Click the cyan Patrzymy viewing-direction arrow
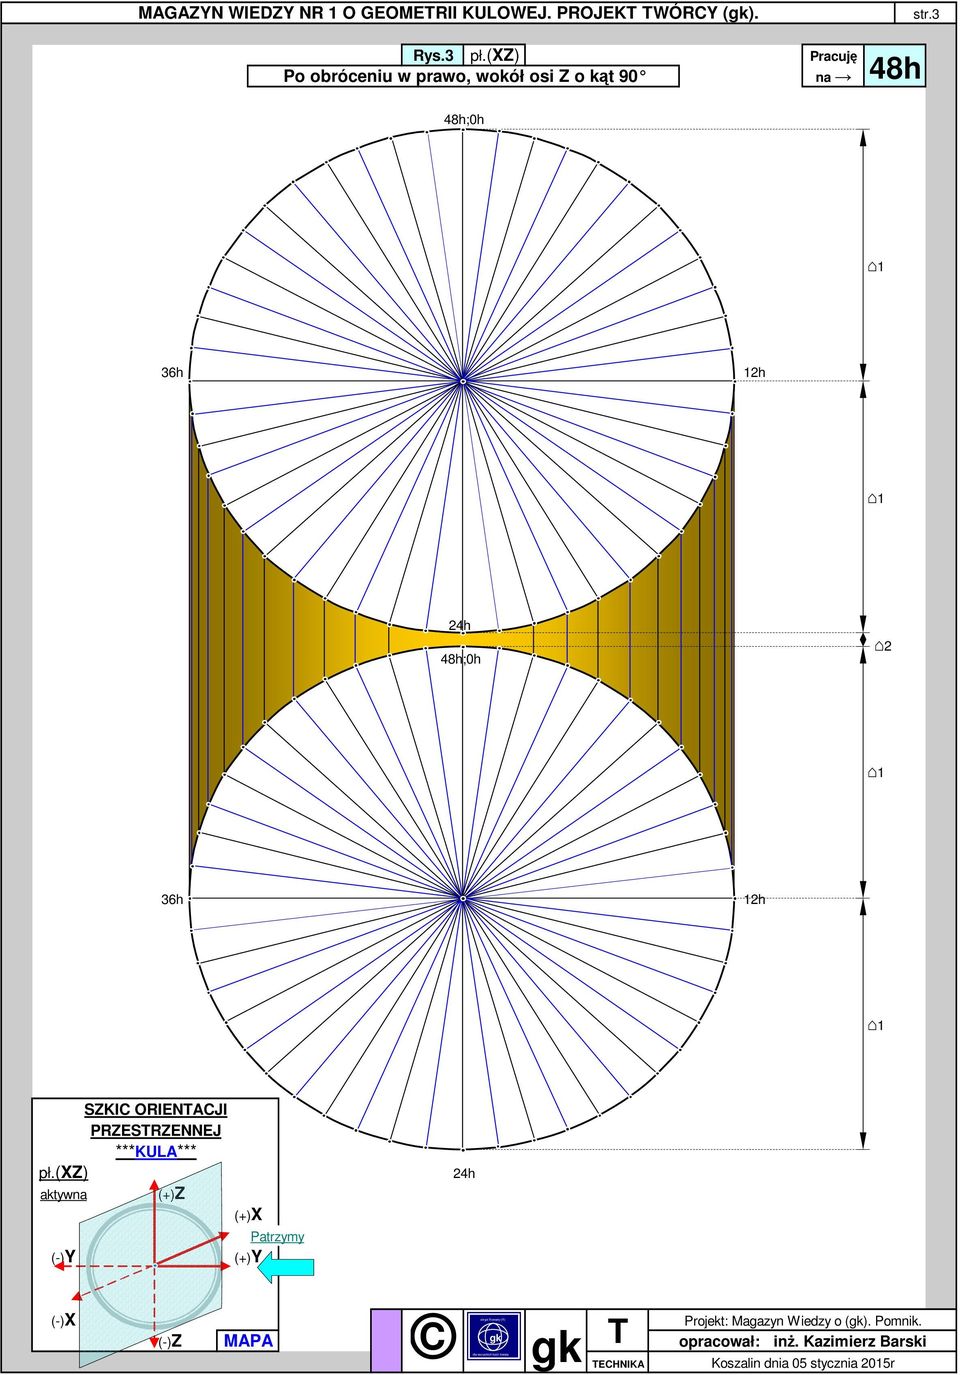 point(286,1267)
